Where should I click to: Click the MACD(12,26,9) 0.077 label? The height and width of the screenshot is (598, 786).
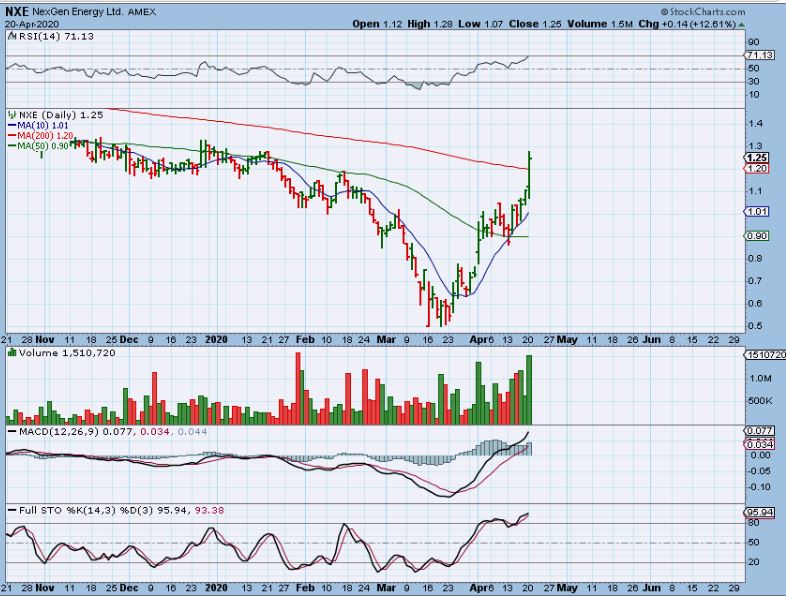coord(76,432)
